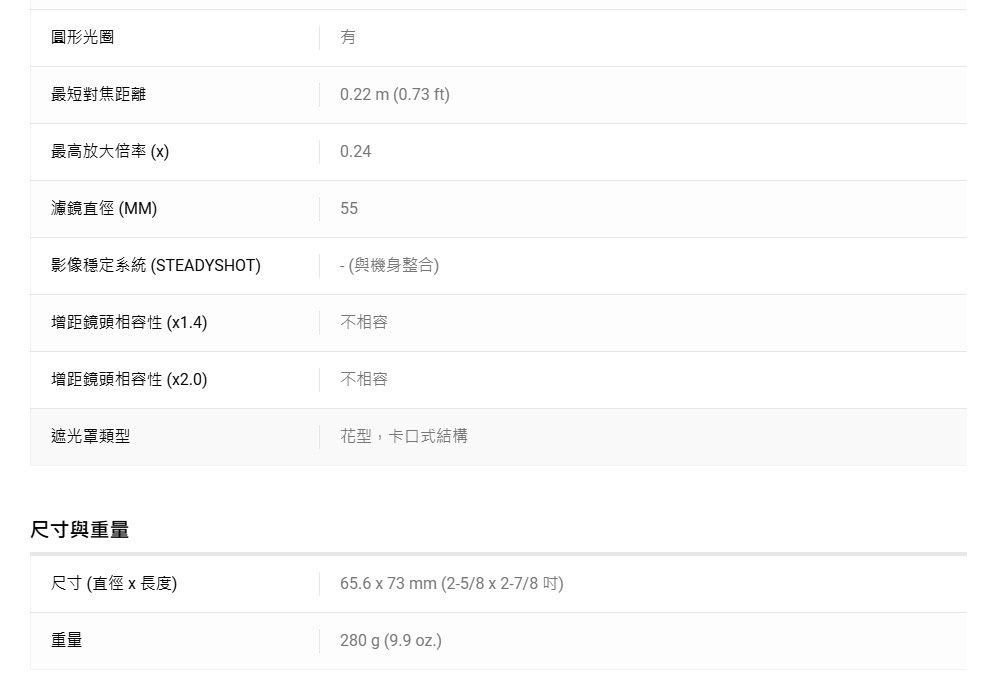Click the 尺寸 (直徑 x 長度) label
The height and width of the screenshot is (696, 1000).
tap(114, 583)
